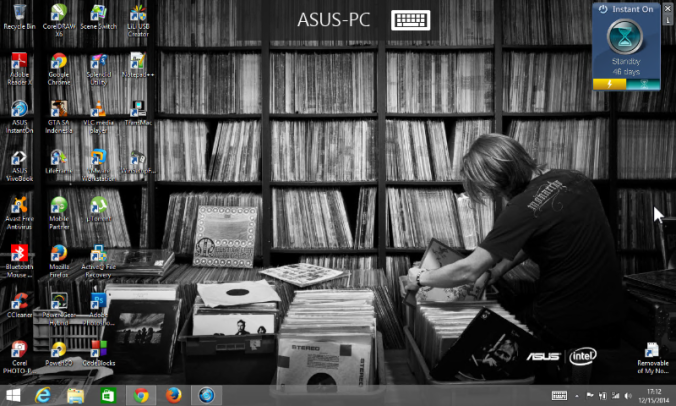Open the LifeFrame desktop shortcut
This screenshot has width=676, height=406.
tap(59, 162)
